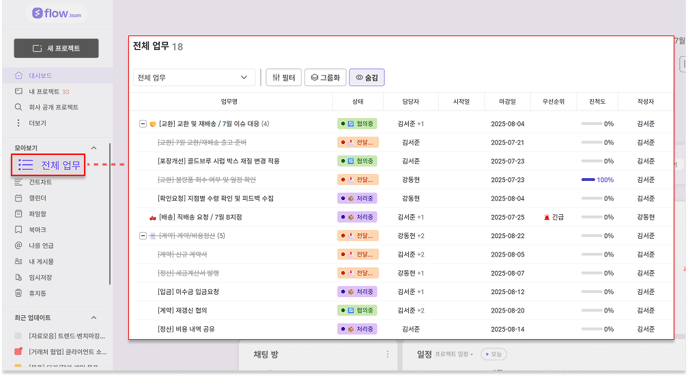Open the 북마크 bookmark icon

pyautogui.click(x=18, y=229)
